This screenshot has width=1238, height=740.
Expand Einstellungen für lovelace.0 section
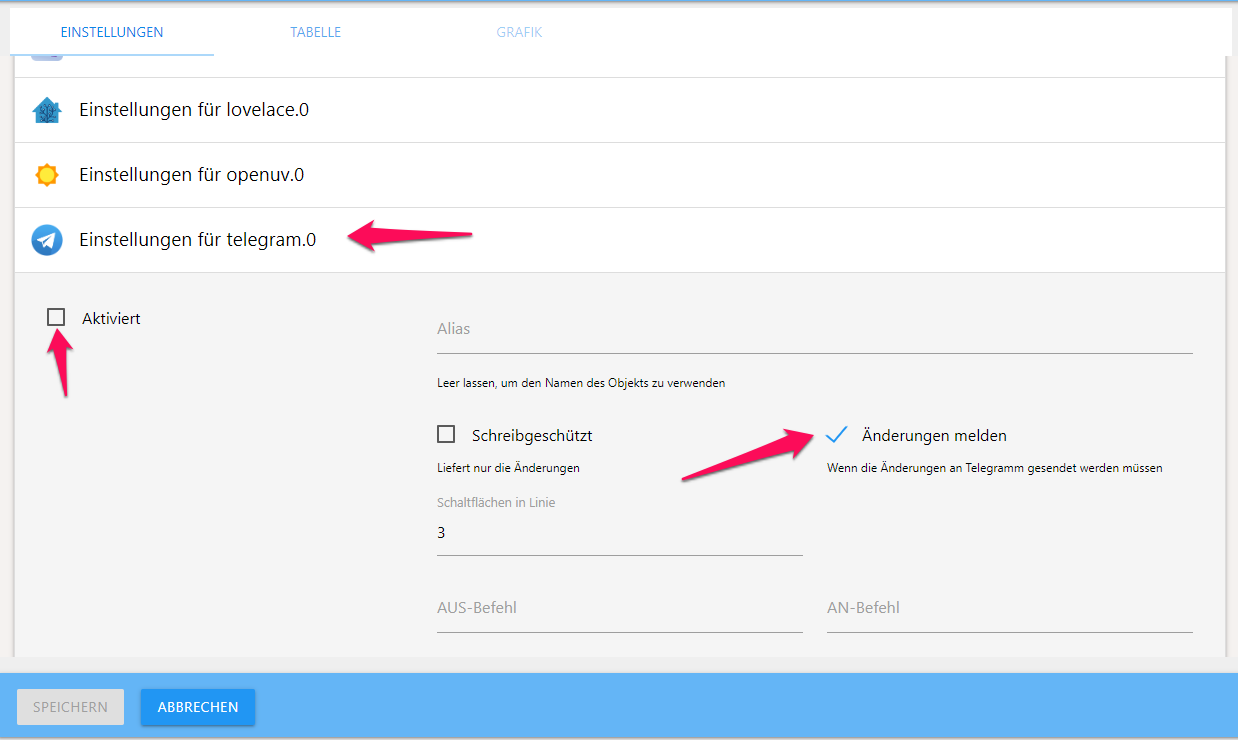tap(619, 110)
